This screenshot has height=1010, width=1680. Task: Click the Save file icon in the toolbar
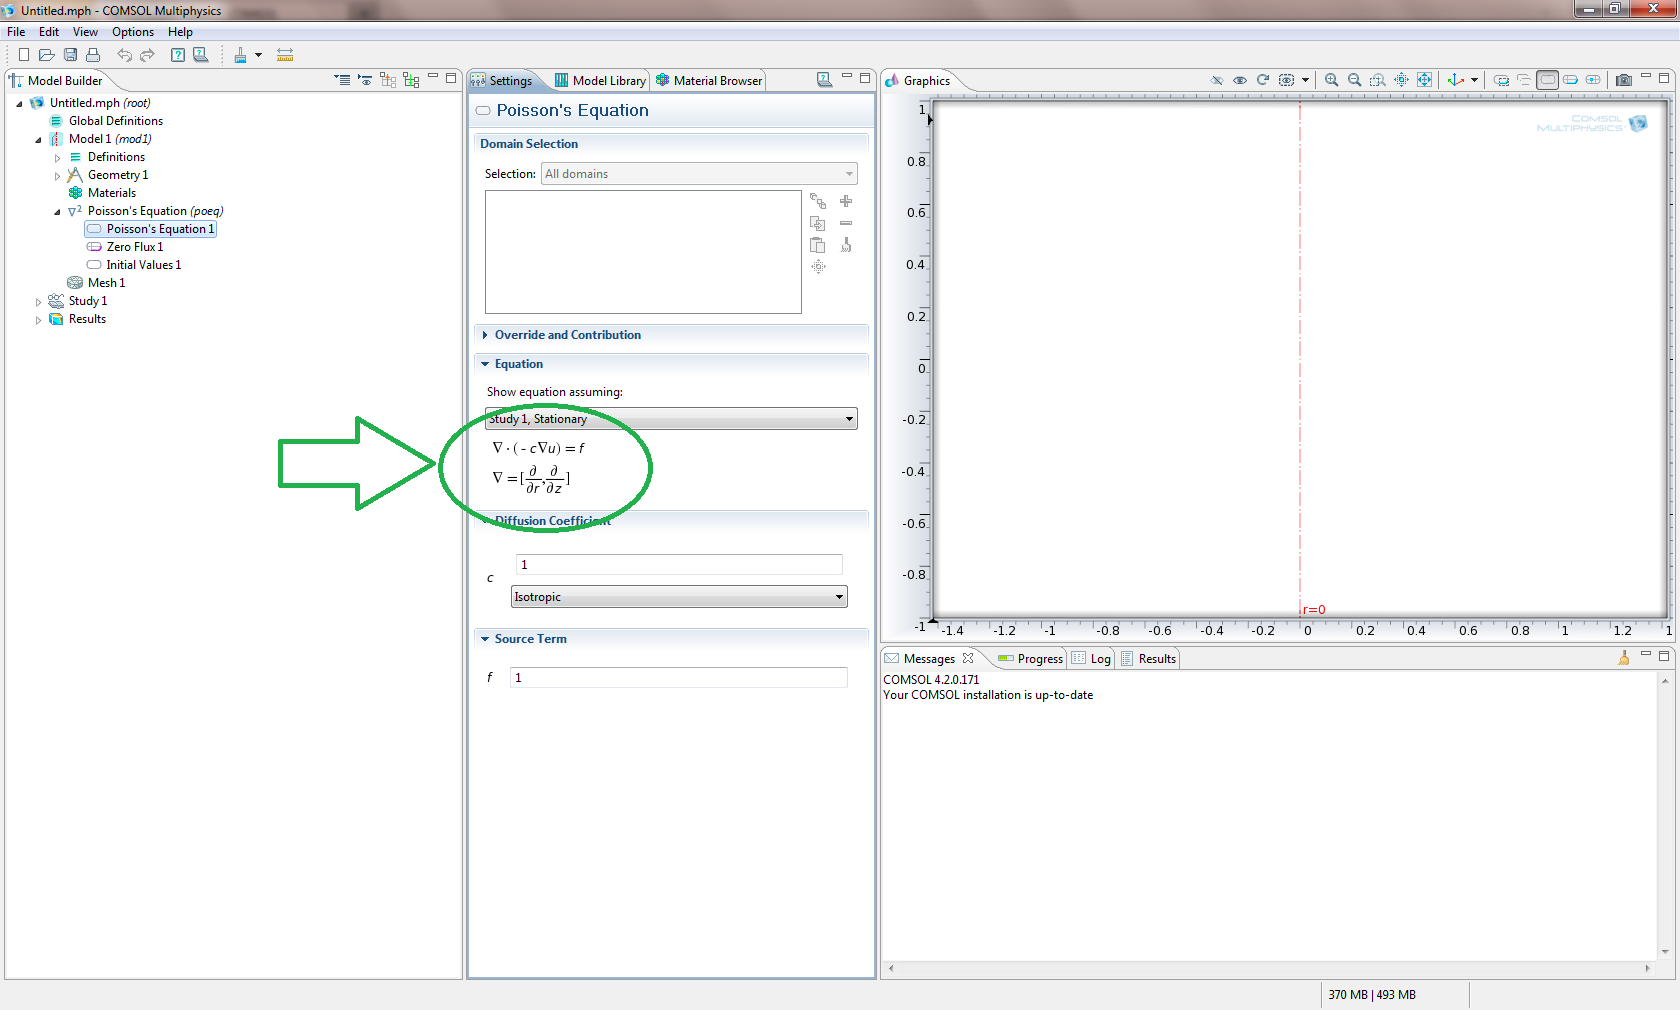70,55
